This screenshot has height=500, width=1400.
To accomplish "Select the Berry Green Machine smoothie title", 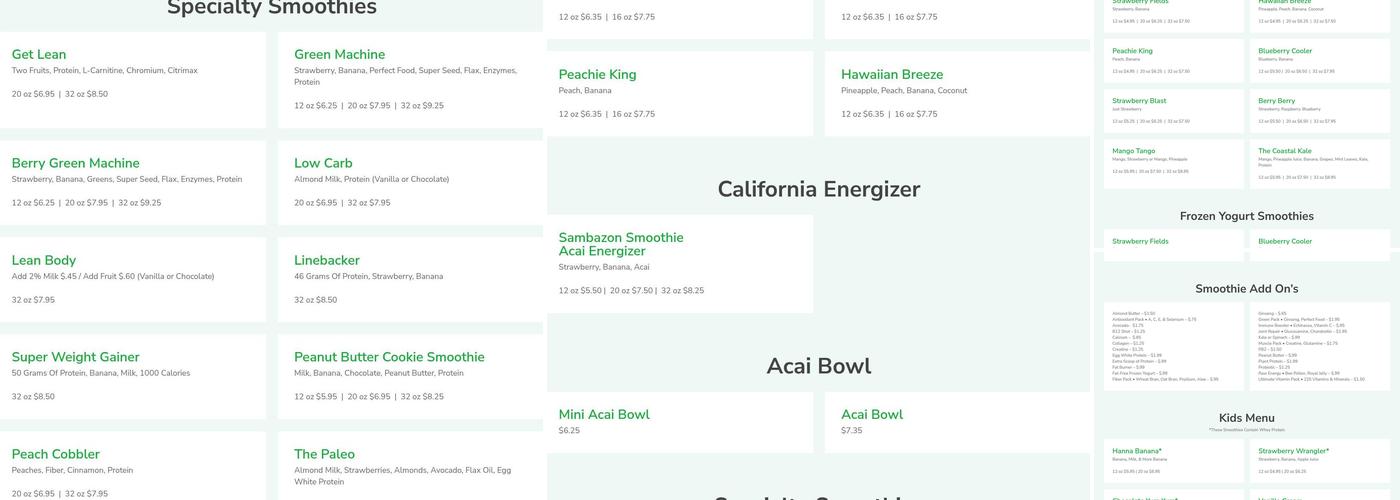I will [x=75, y=163].
